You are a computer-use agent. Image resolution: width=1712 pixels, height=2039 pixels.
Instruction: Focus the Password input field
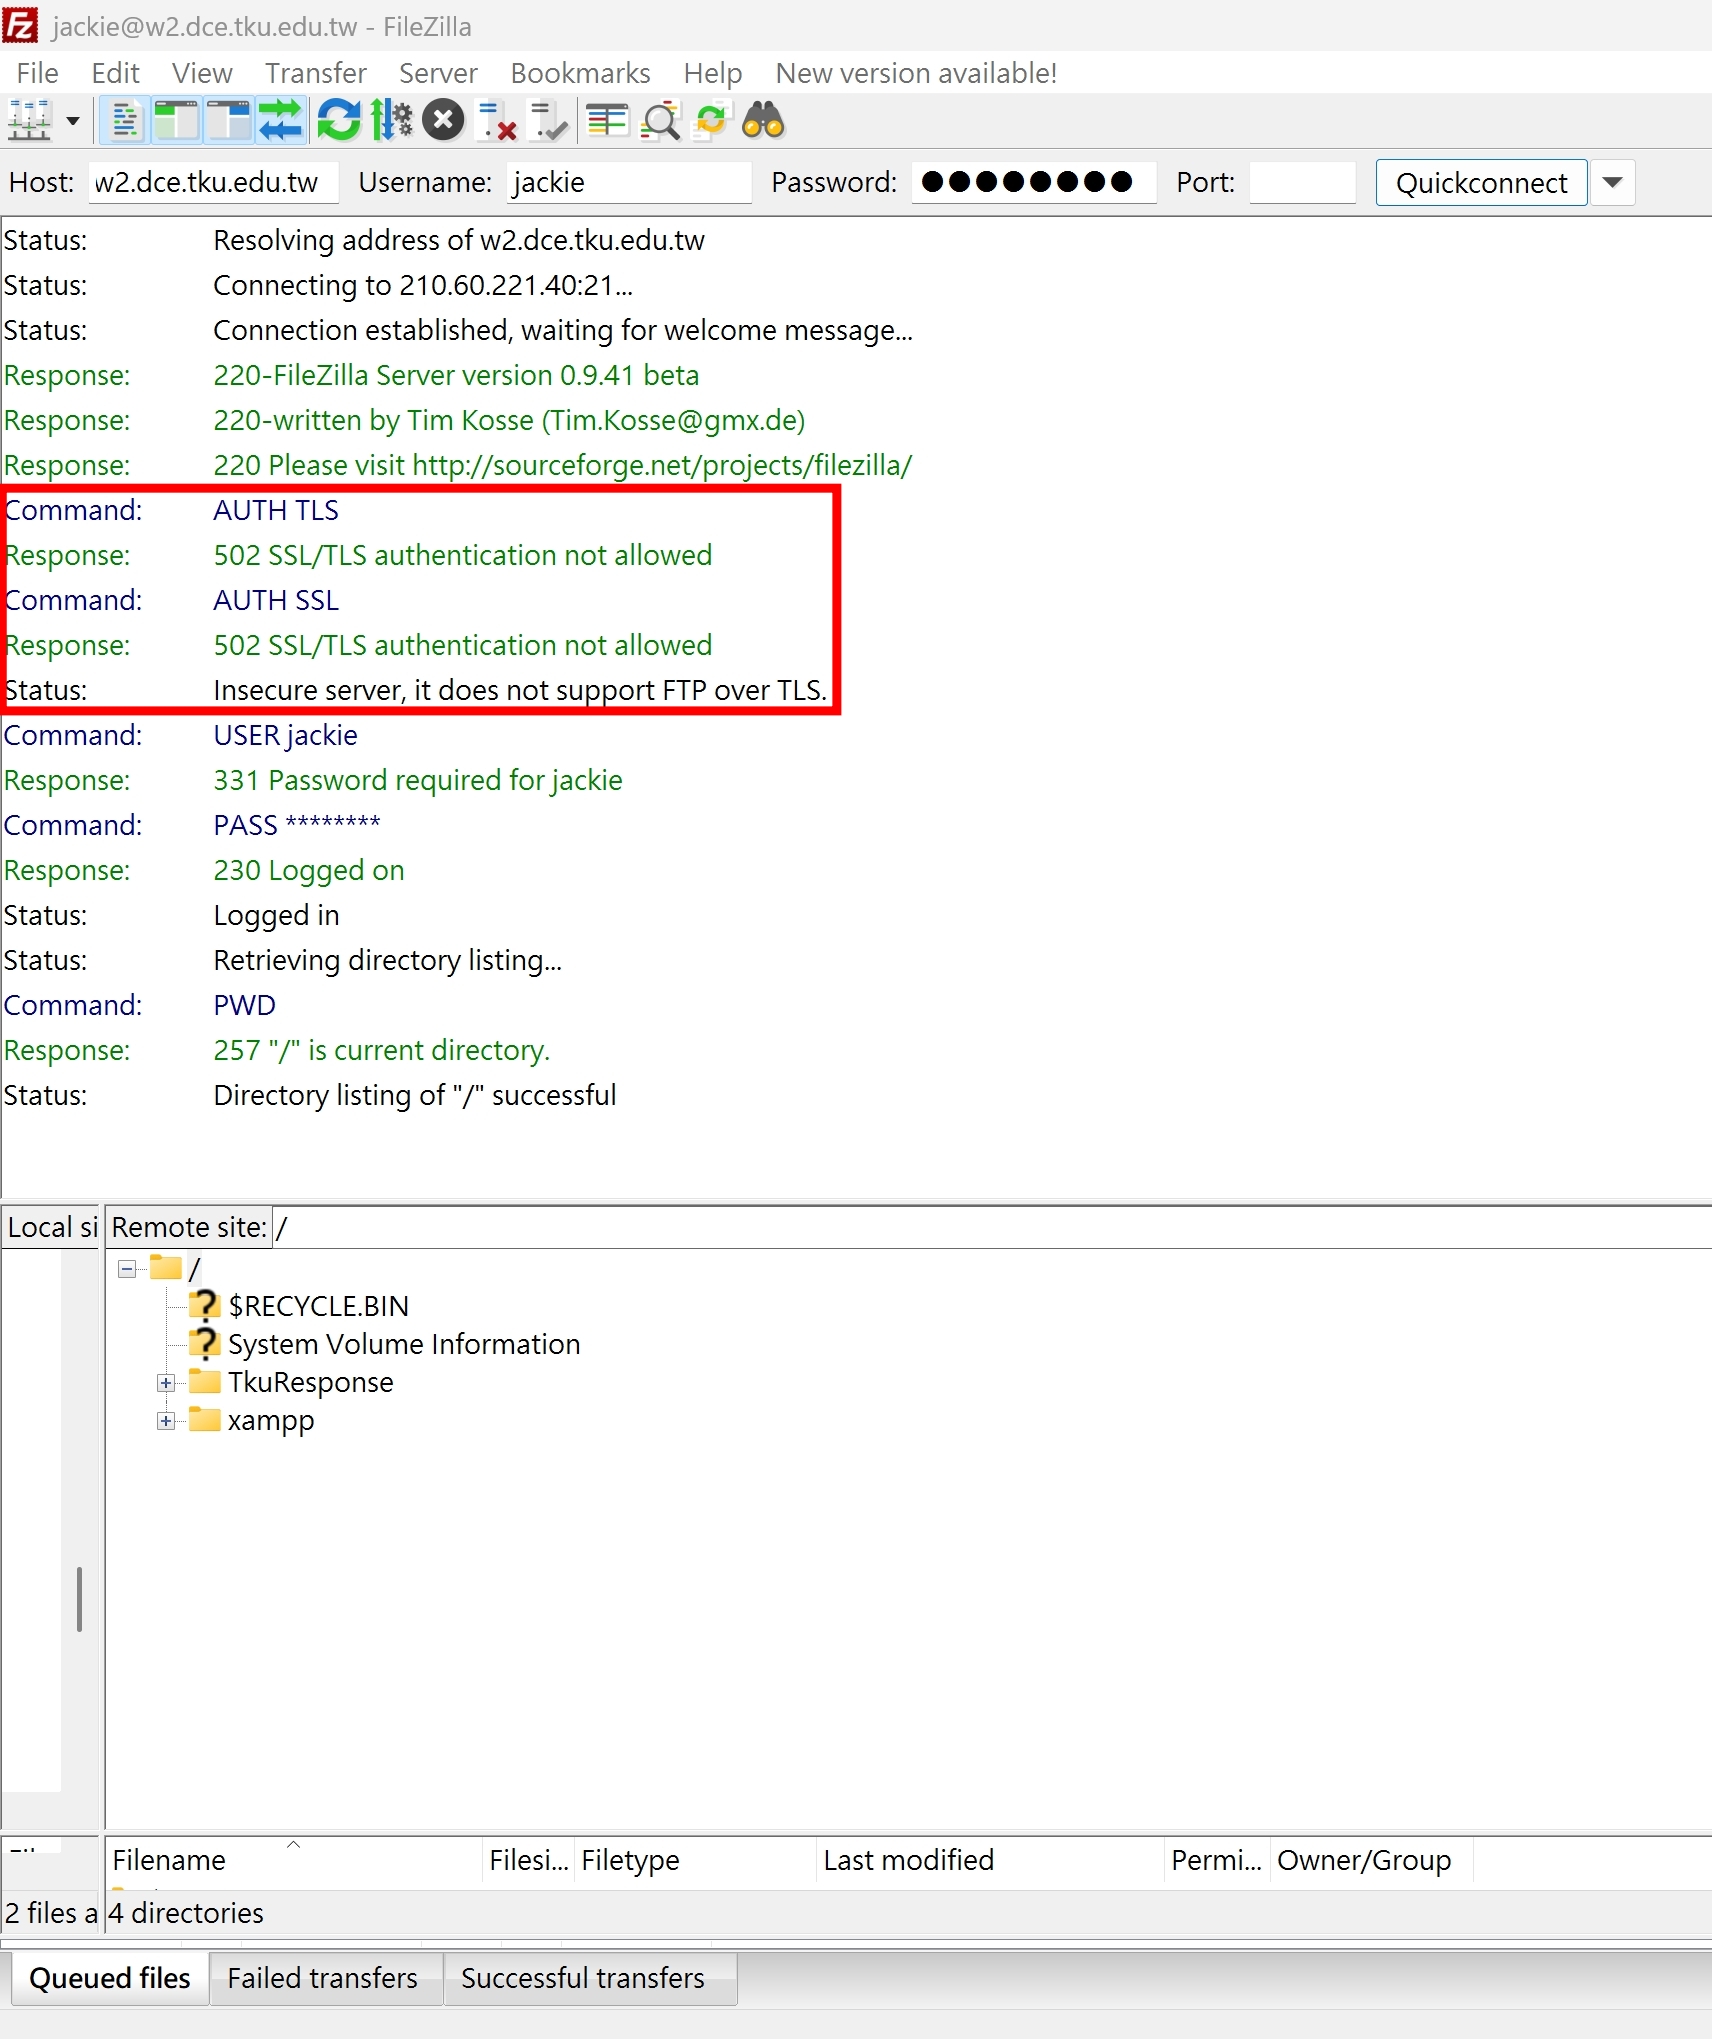coord(1034,182)
